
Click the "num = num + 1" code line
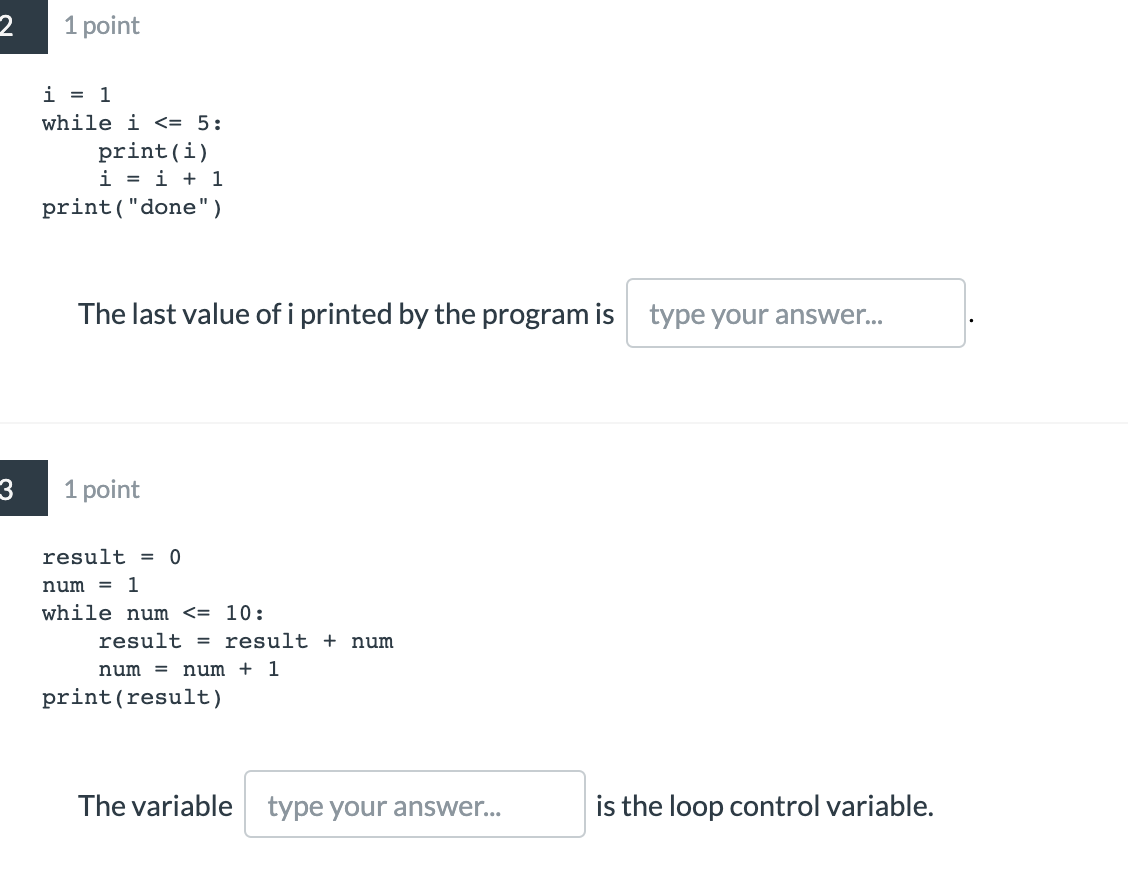tap(189, 669)
